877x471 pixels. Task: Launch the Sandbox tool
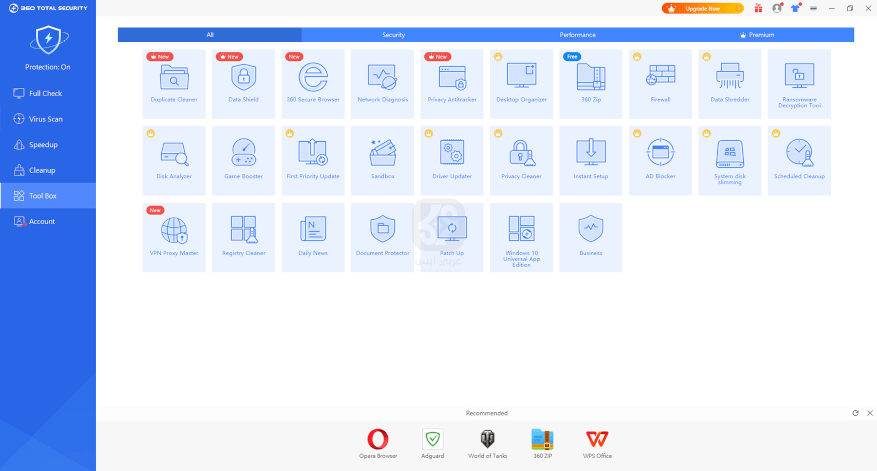click(x=383, y=161)
